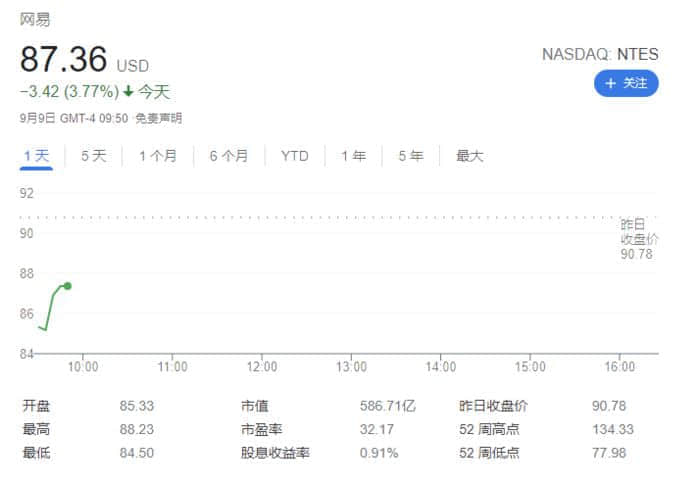This screenshot has width=700, height=485.
Task: Select the 1 天 tab
Action: (x=36, y=156)
